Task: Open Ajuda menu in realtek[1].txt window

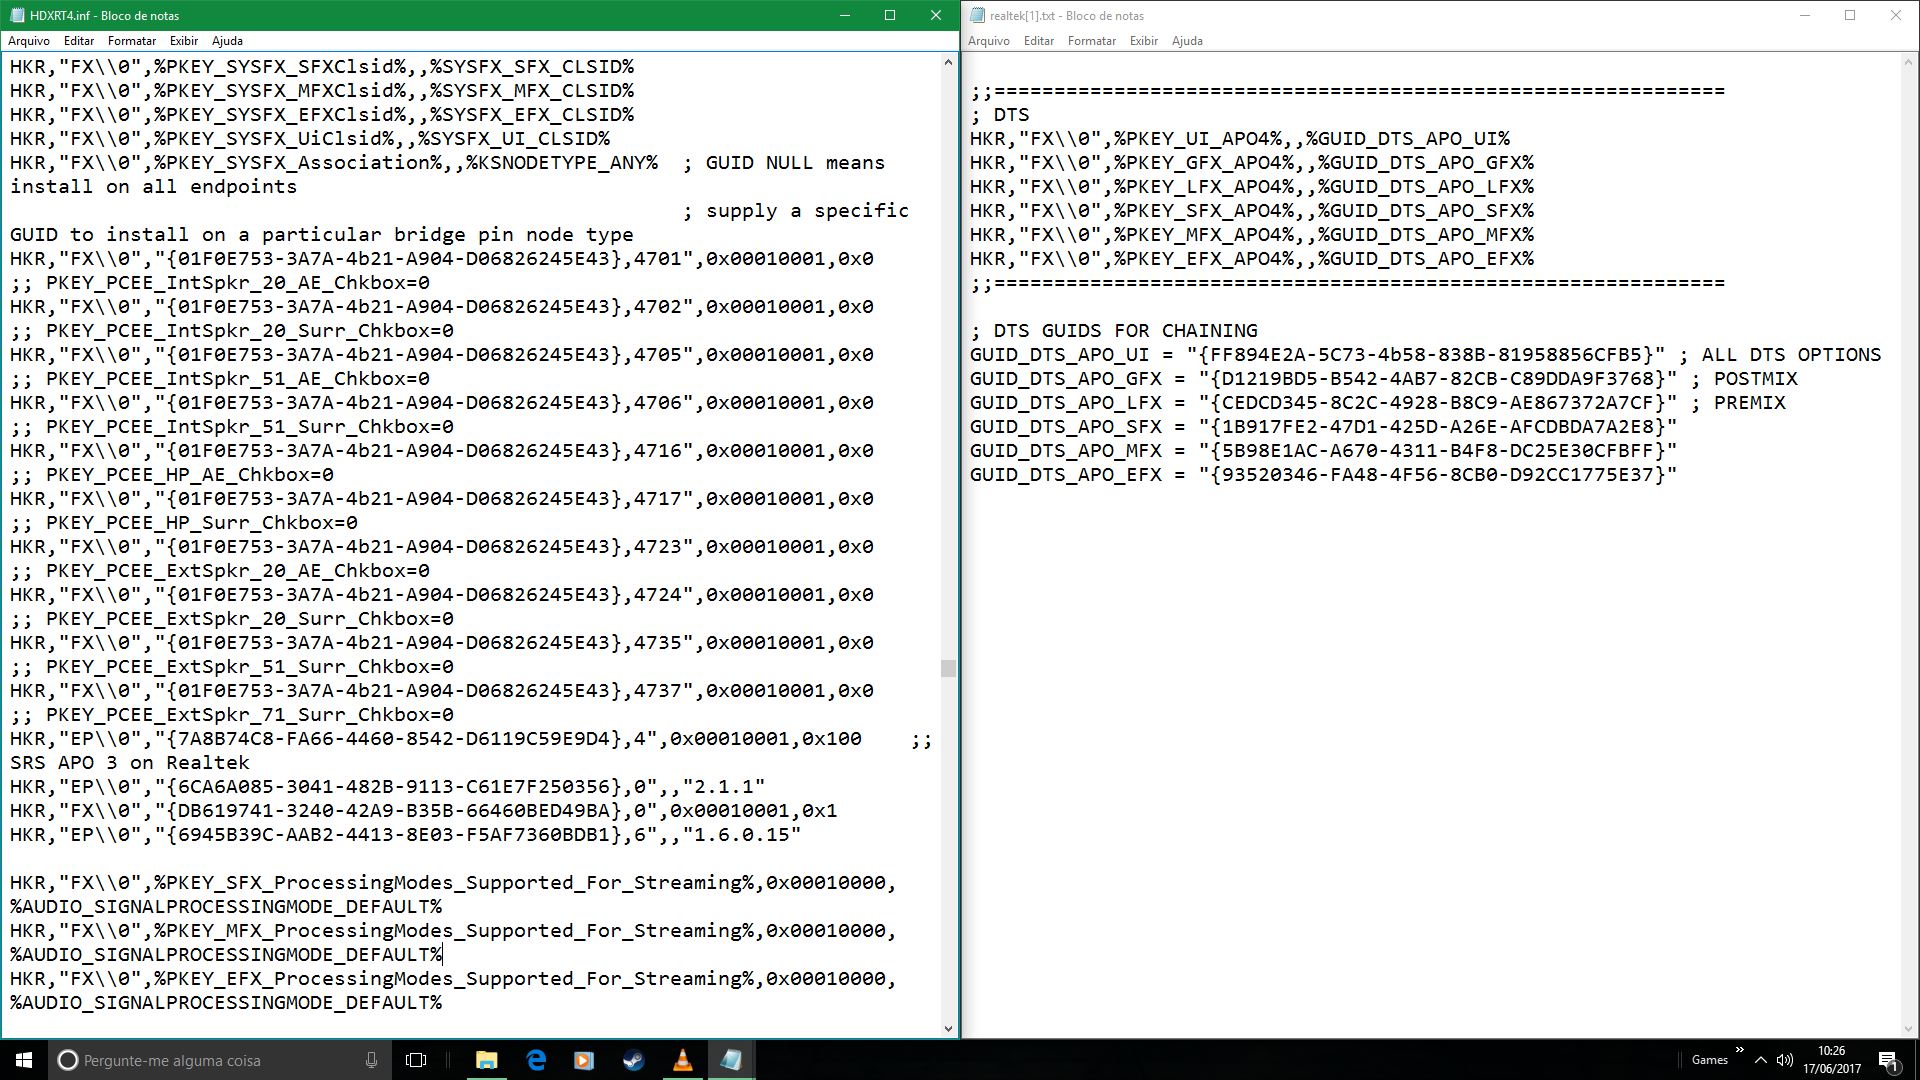Action: tap(1187, 41)
